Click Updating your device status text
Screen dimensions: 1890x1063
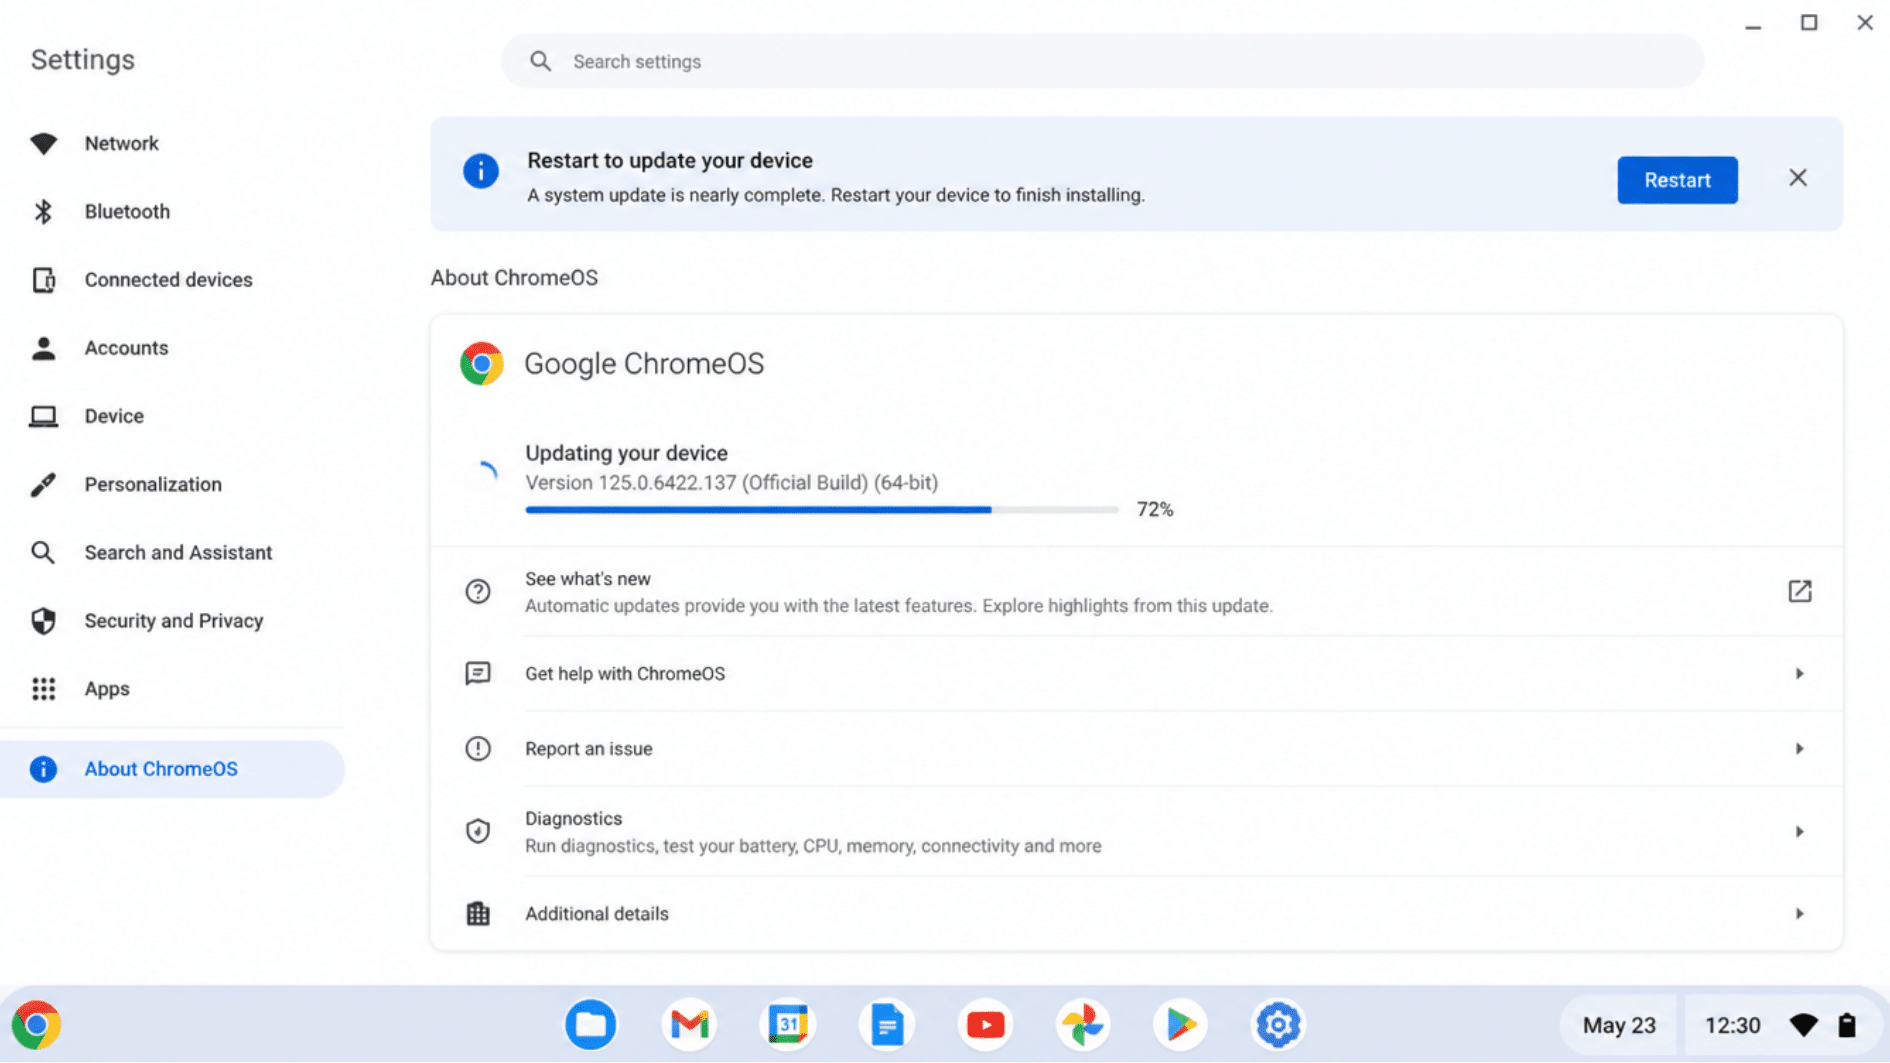click(x=626, y=453)
